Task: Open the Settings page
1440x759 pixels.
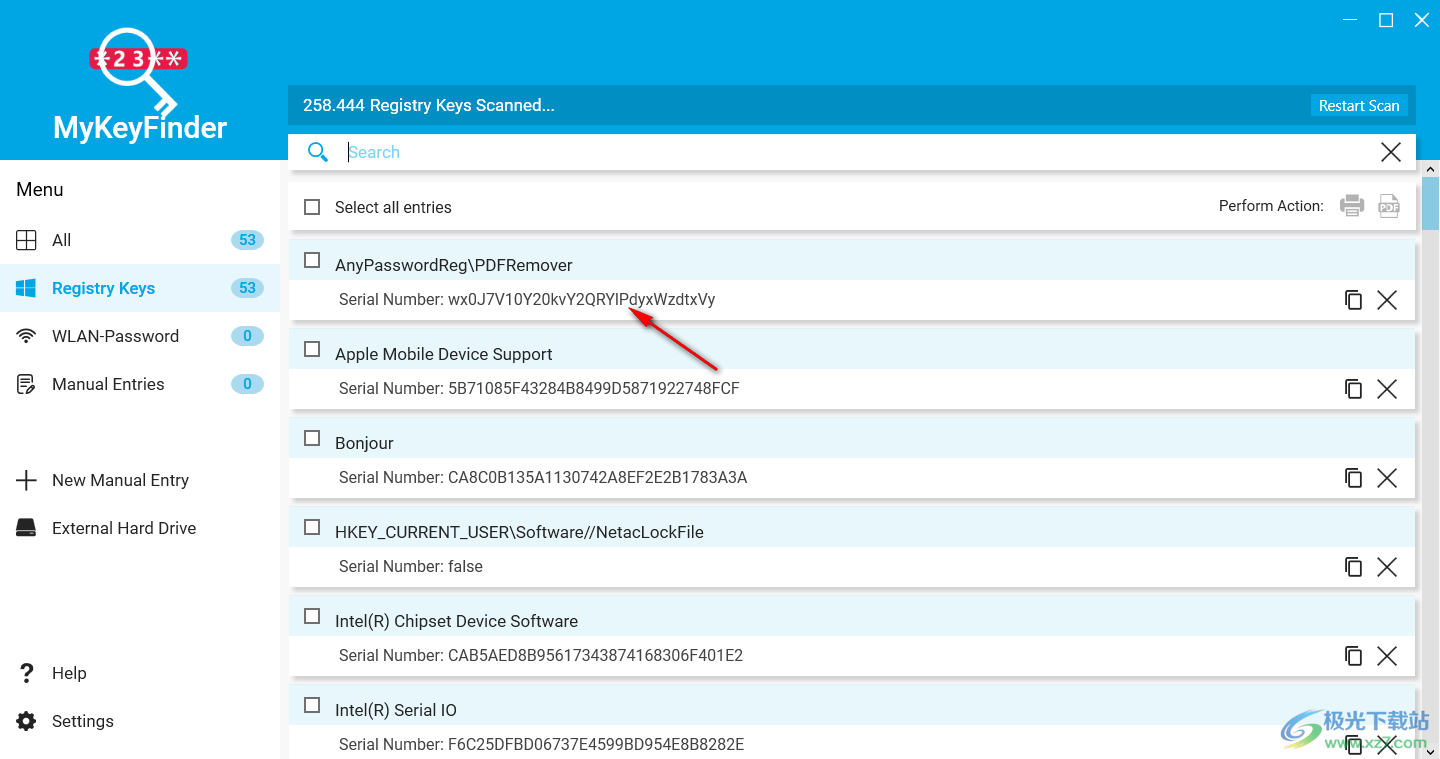Action: [140, 721]
